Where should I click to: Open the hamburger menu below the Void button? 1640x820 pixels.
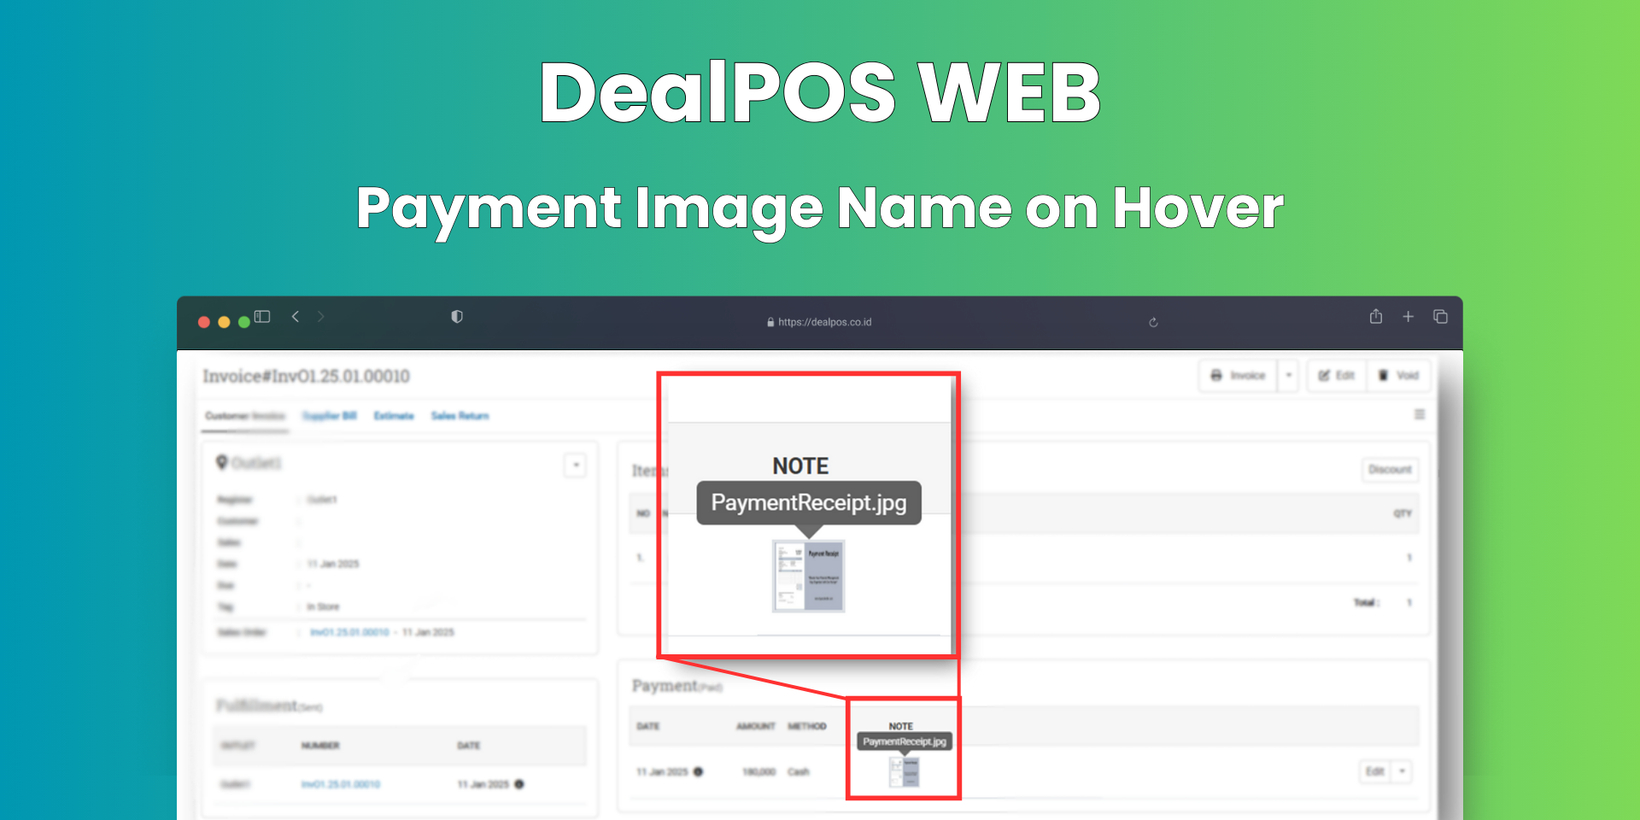[1419, 414]
